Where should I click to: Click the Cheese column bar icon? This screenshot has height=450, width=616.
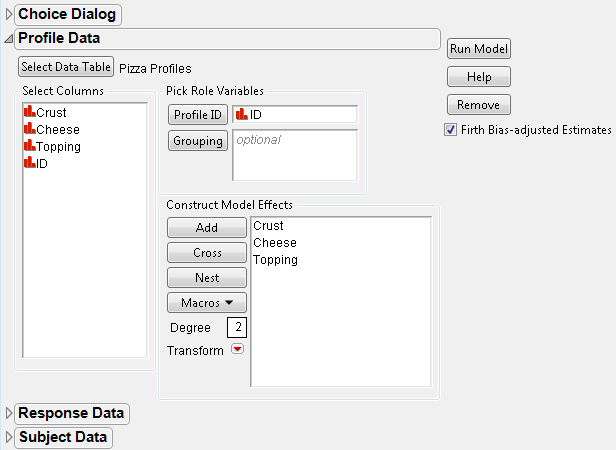(29, 130)
